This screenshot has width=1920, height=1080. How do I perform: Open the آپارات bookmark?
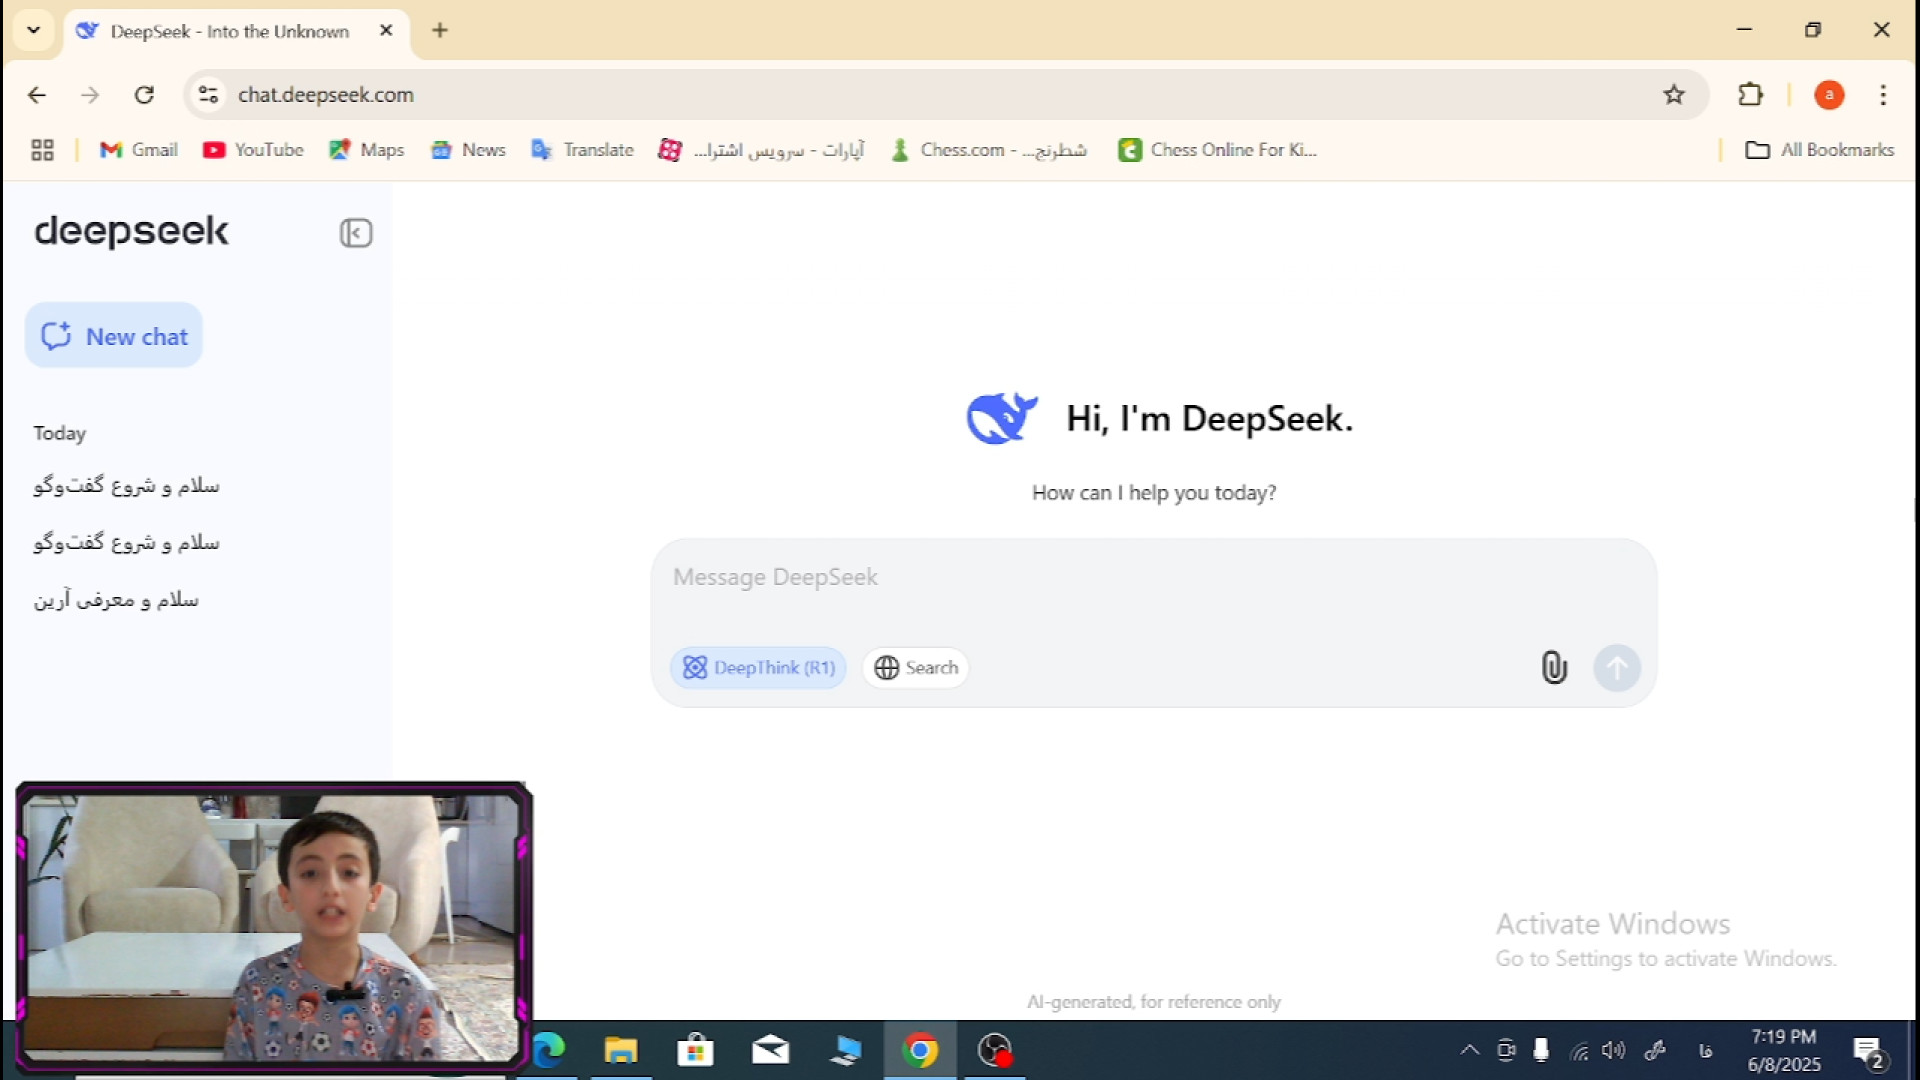[761, 150]
